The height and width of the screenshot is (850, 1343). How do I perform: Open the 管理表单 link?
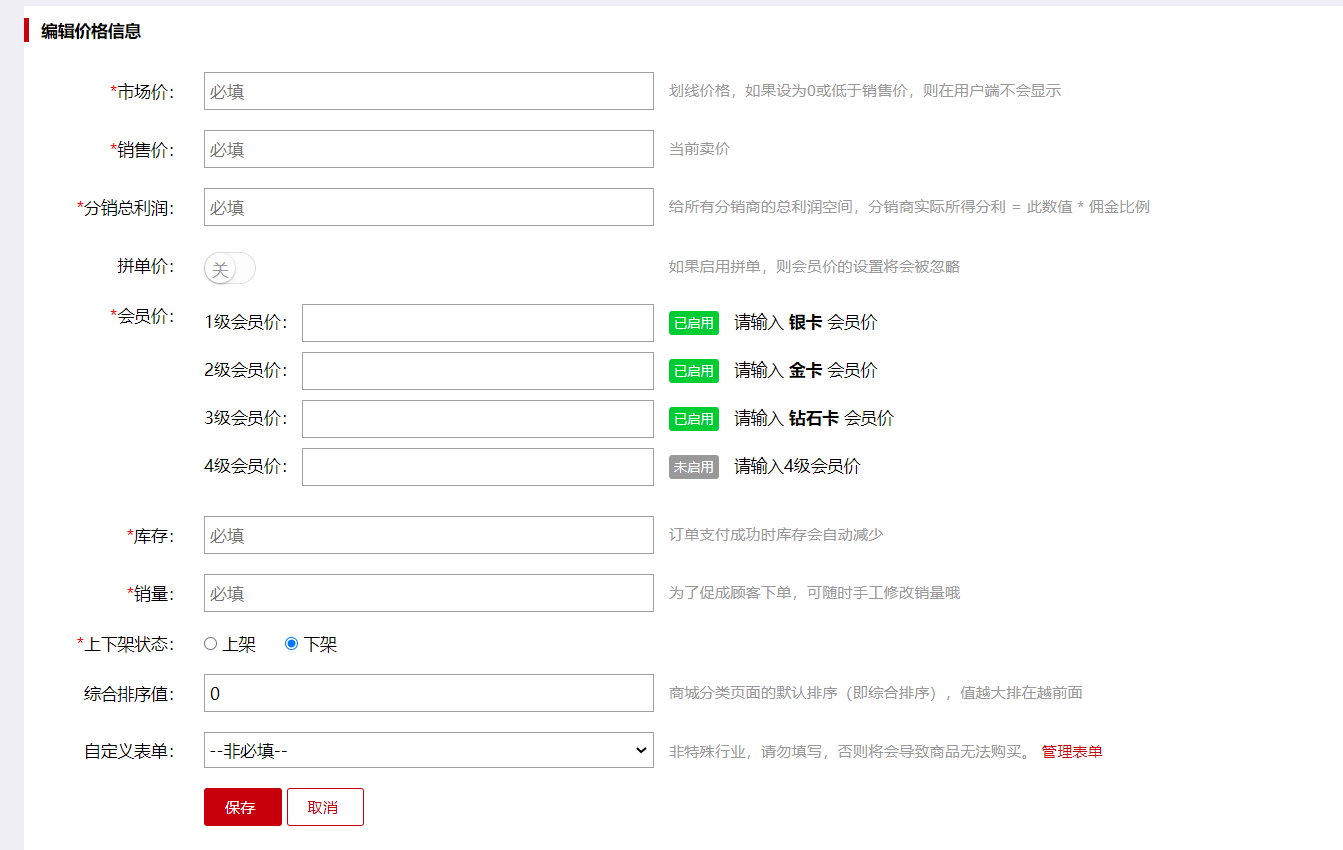point(1071,751)
